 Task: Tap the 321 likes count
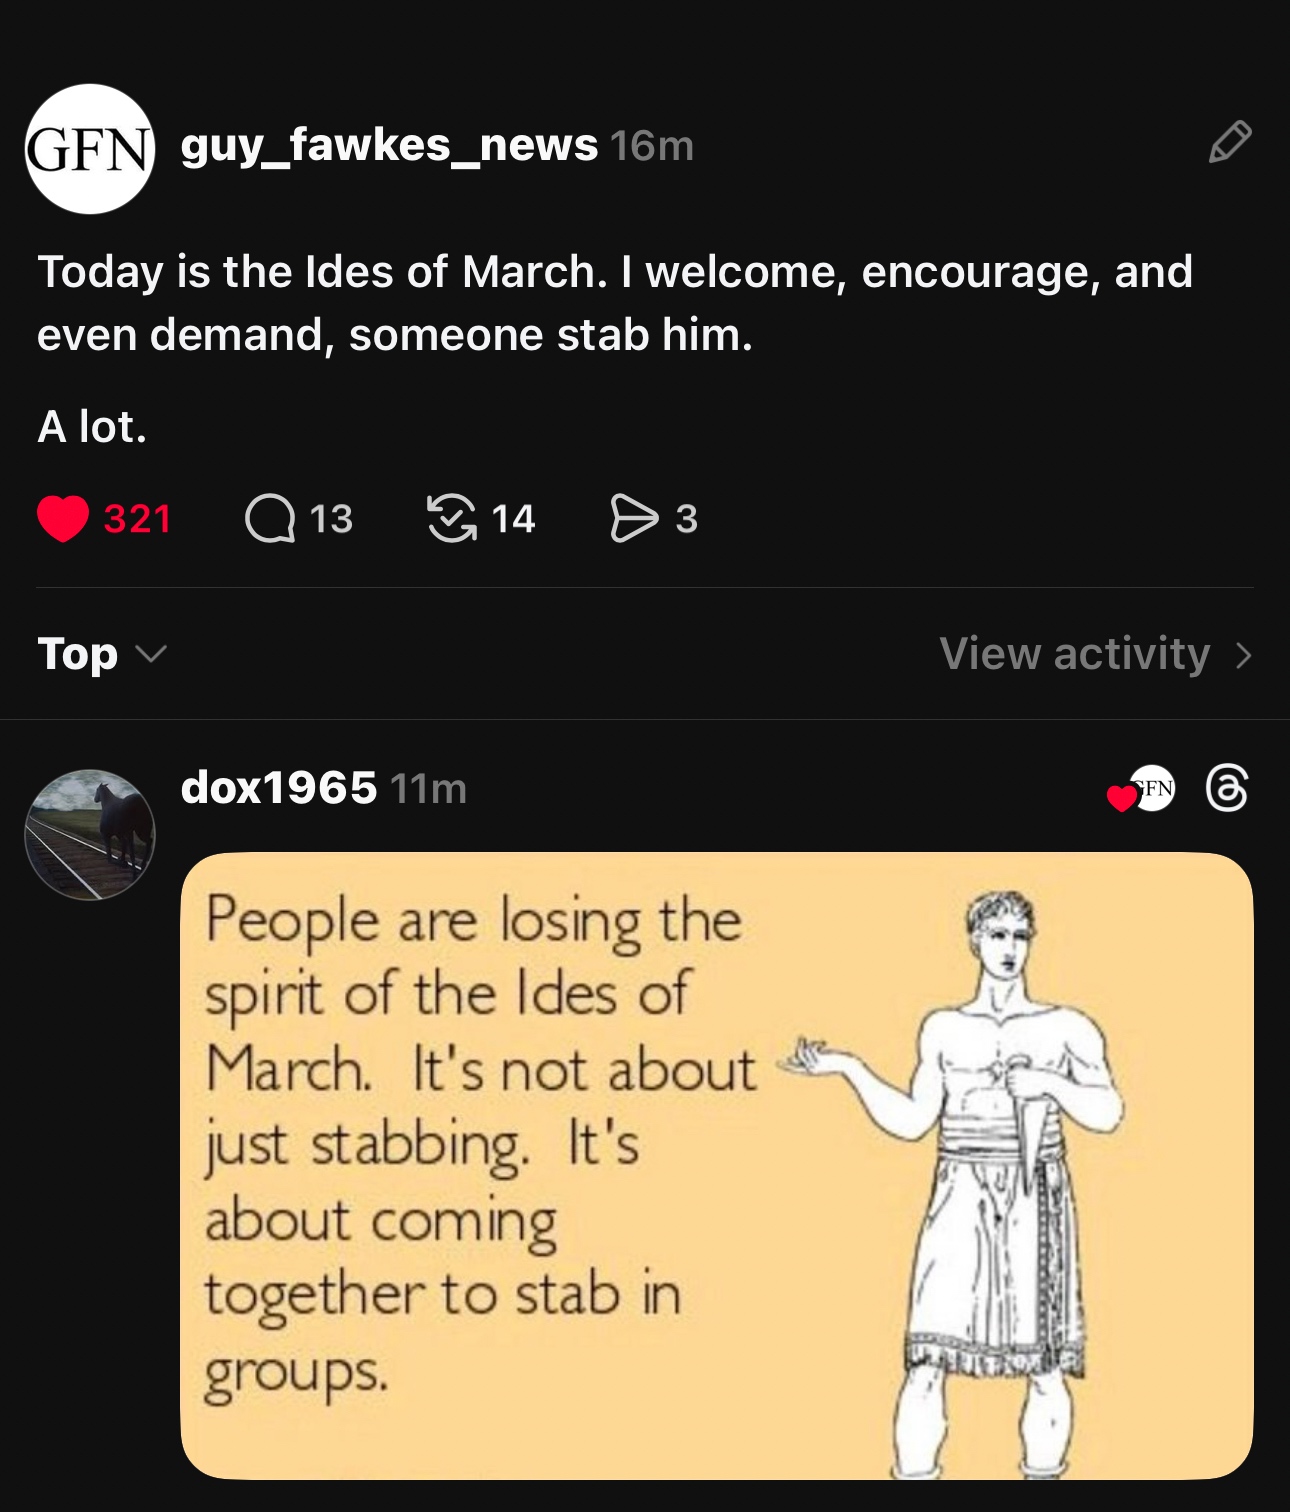(138, 519)
